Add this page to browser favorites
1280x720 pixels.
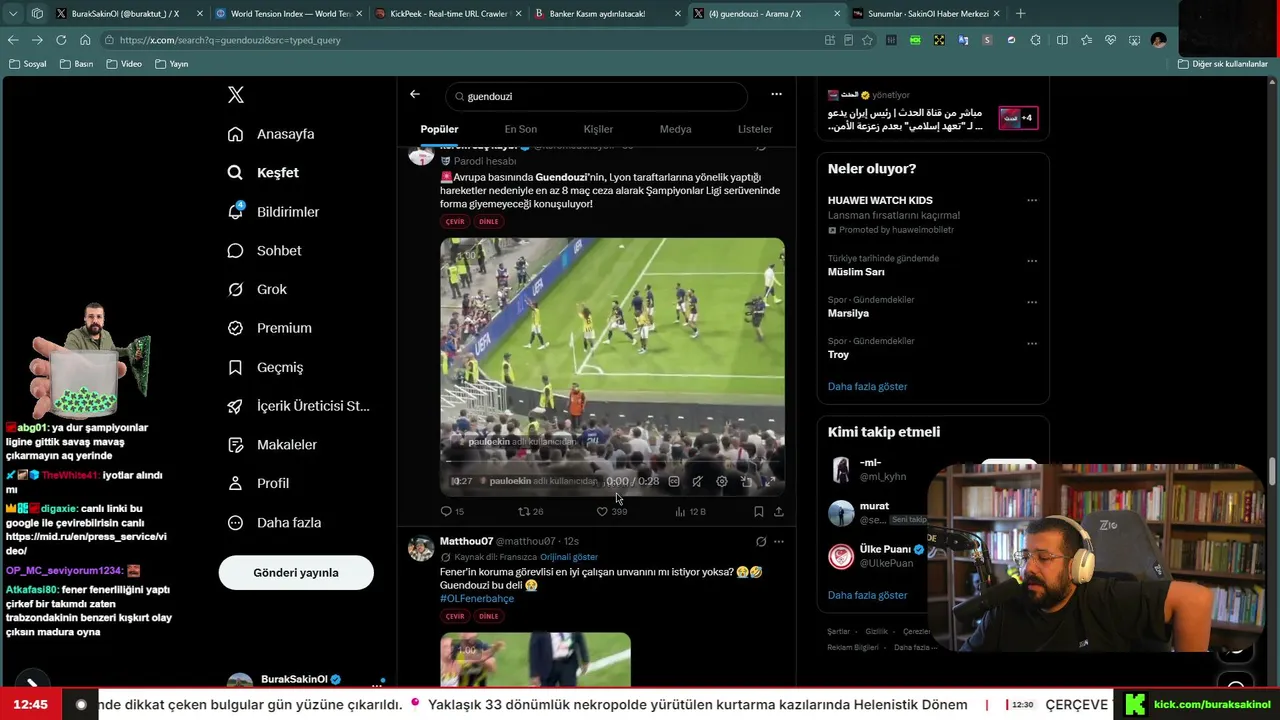coord(867,40)
